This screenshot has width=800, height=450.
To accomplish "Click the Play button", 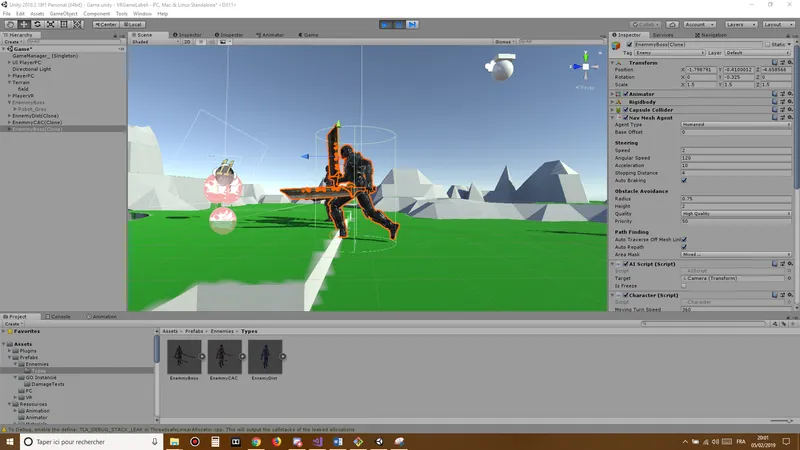I will coord(385,24).
